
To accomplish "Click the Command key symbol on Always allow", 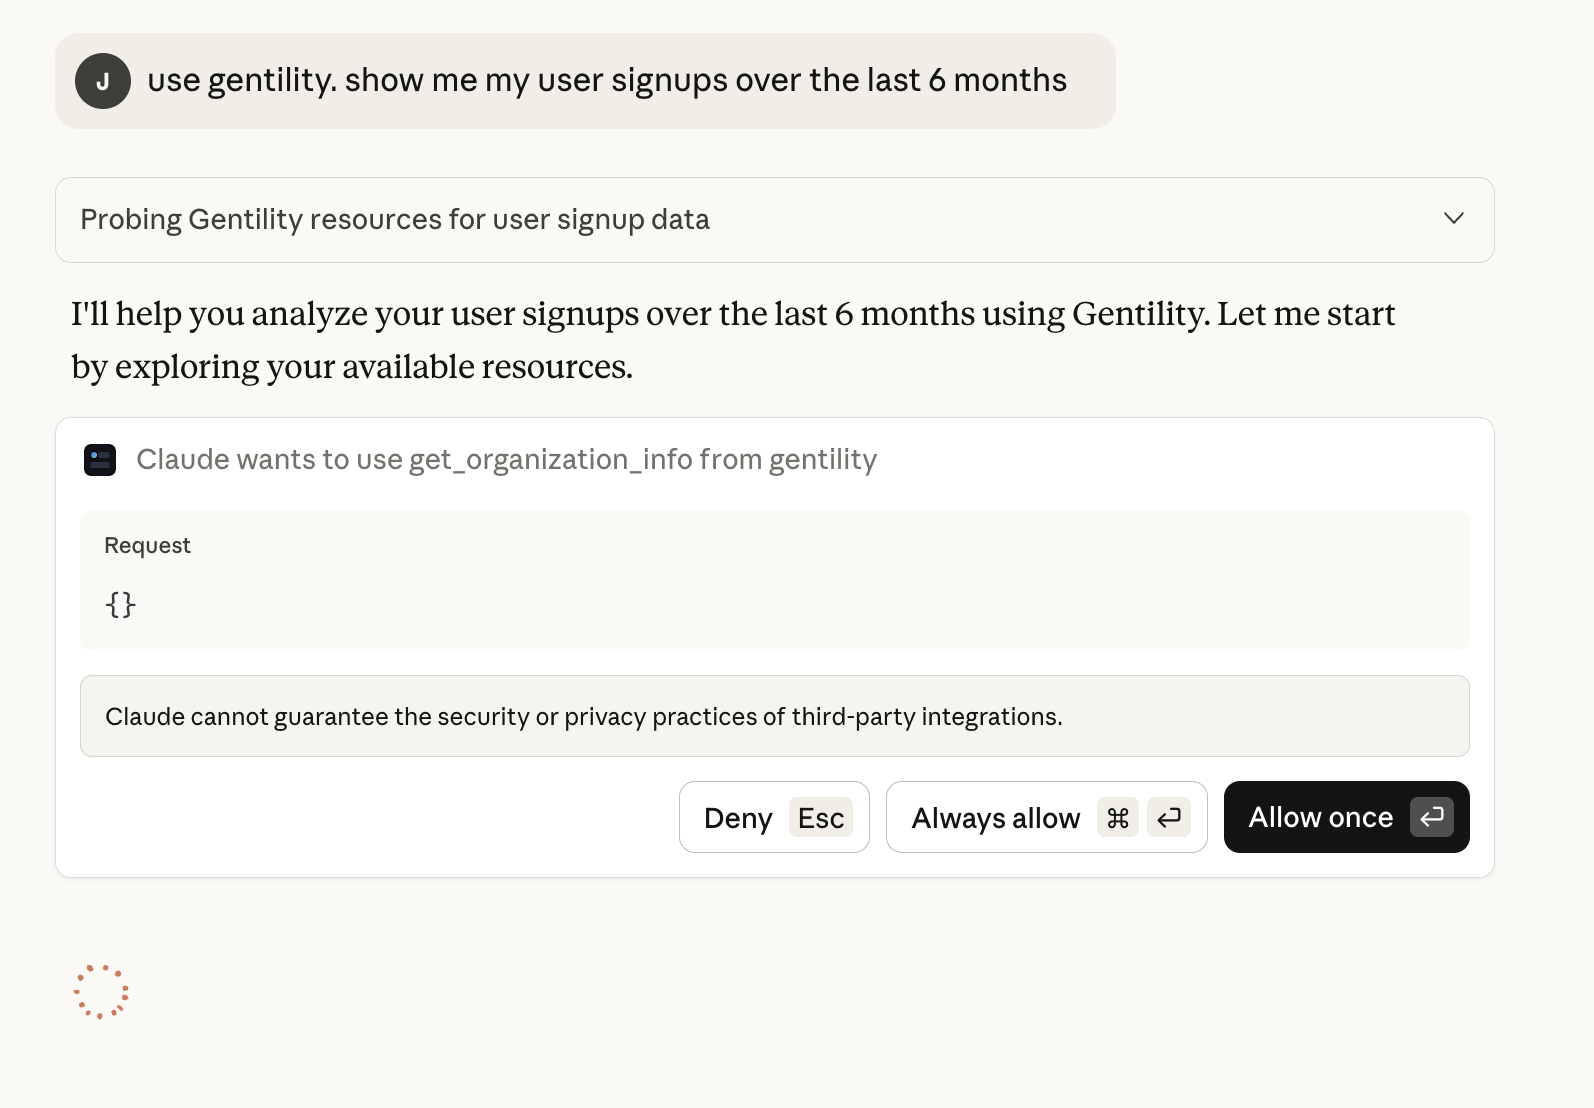I will click(1118, 817).
